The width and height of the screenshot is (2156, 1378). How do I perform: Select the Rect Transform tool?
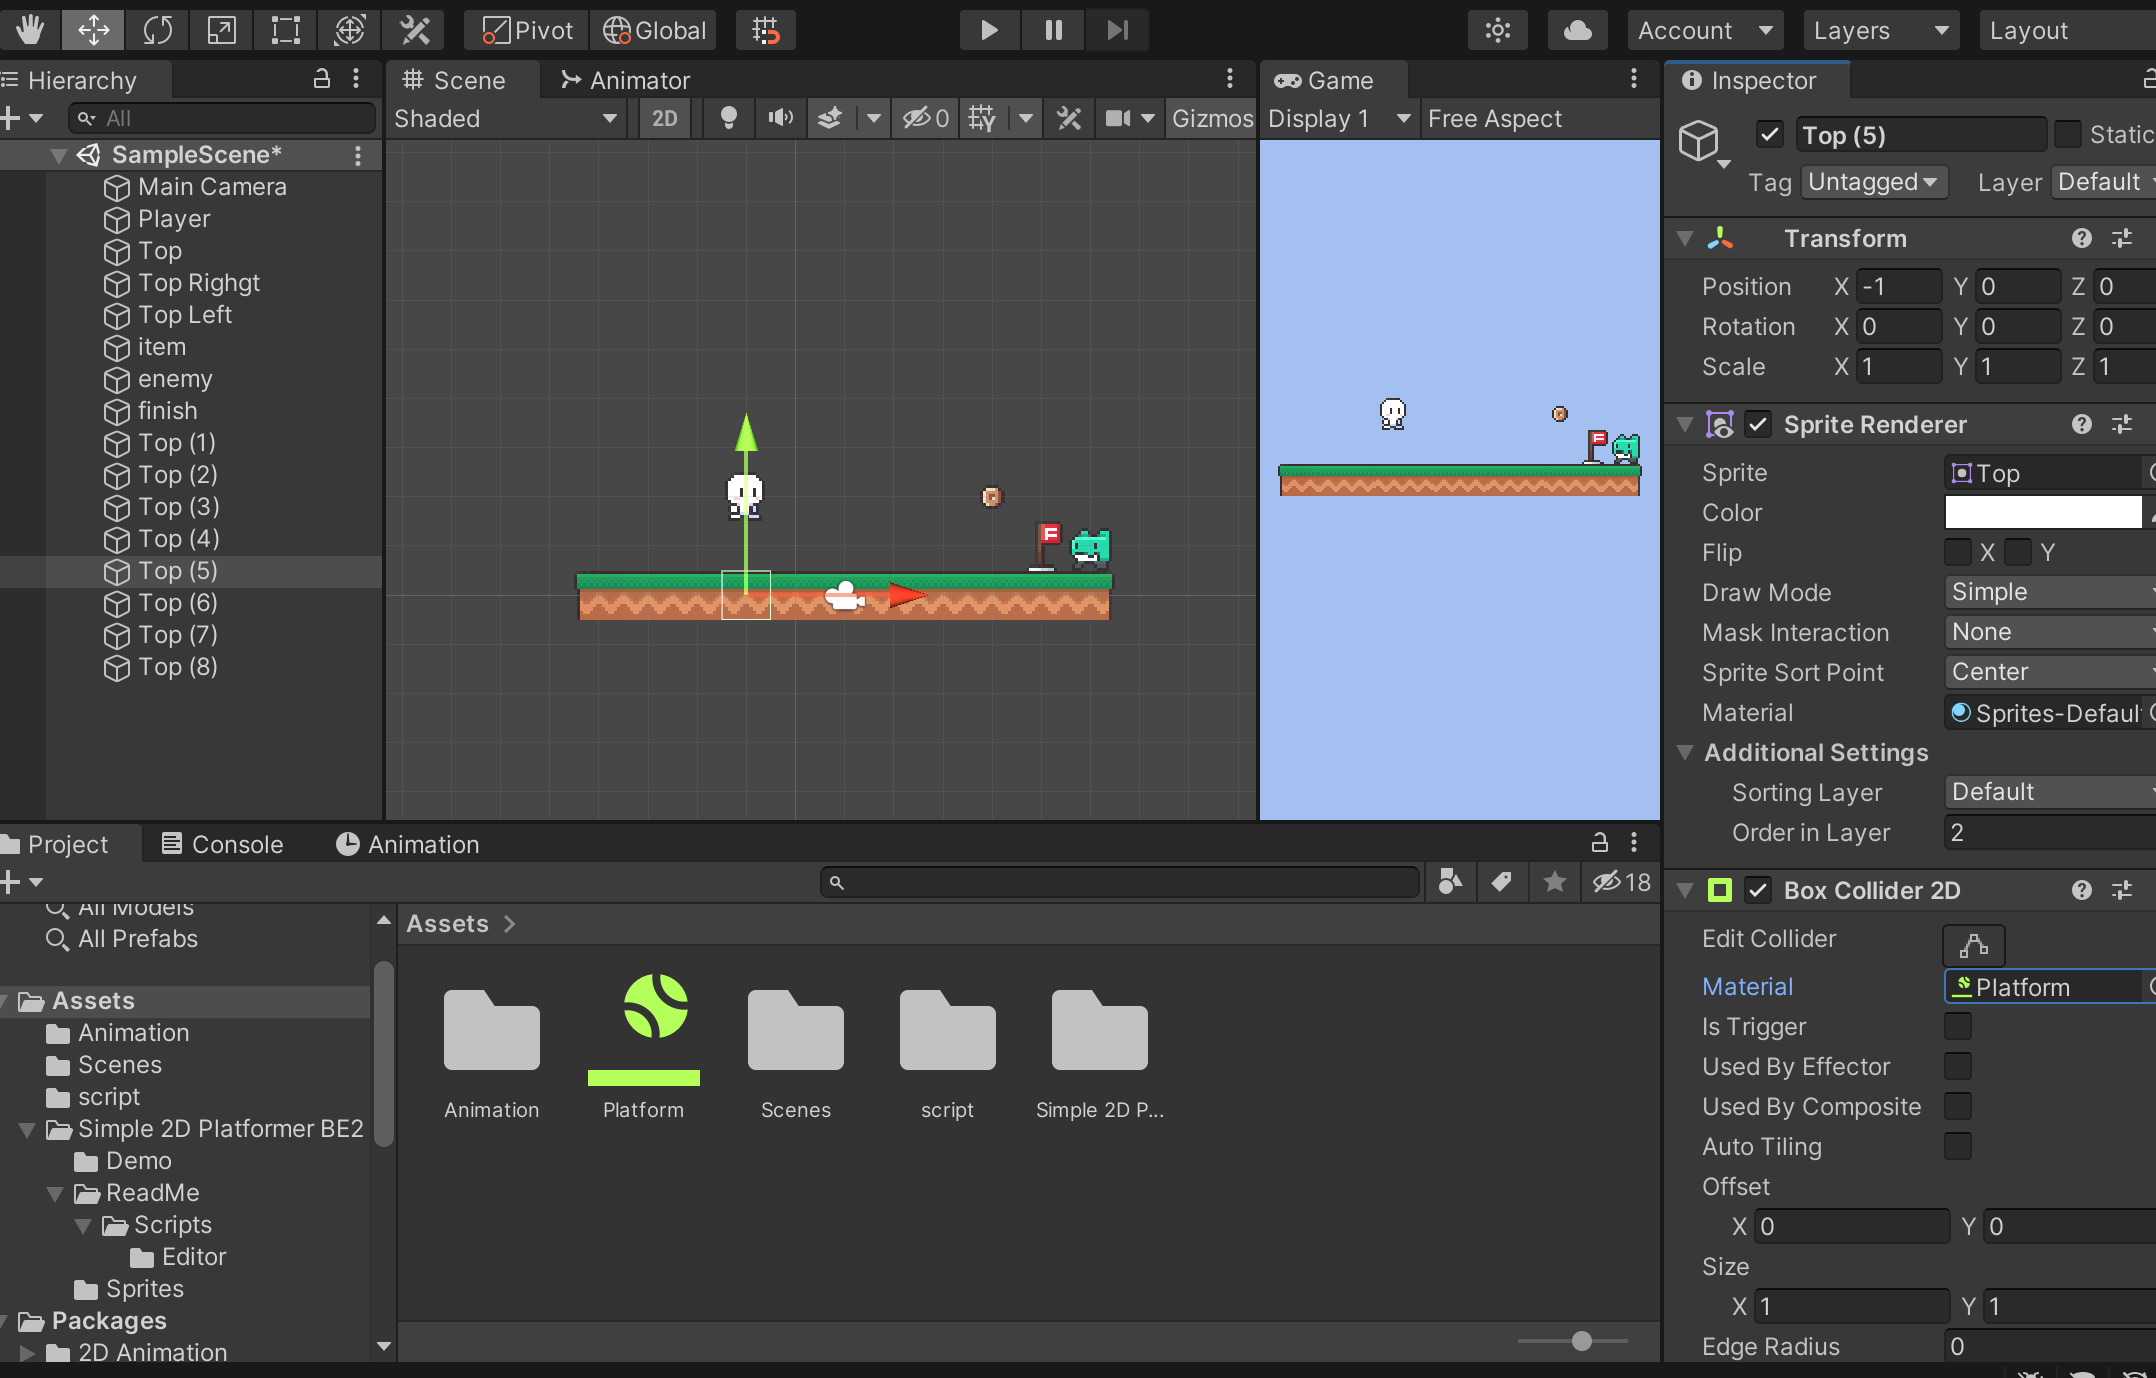point(285,30)
